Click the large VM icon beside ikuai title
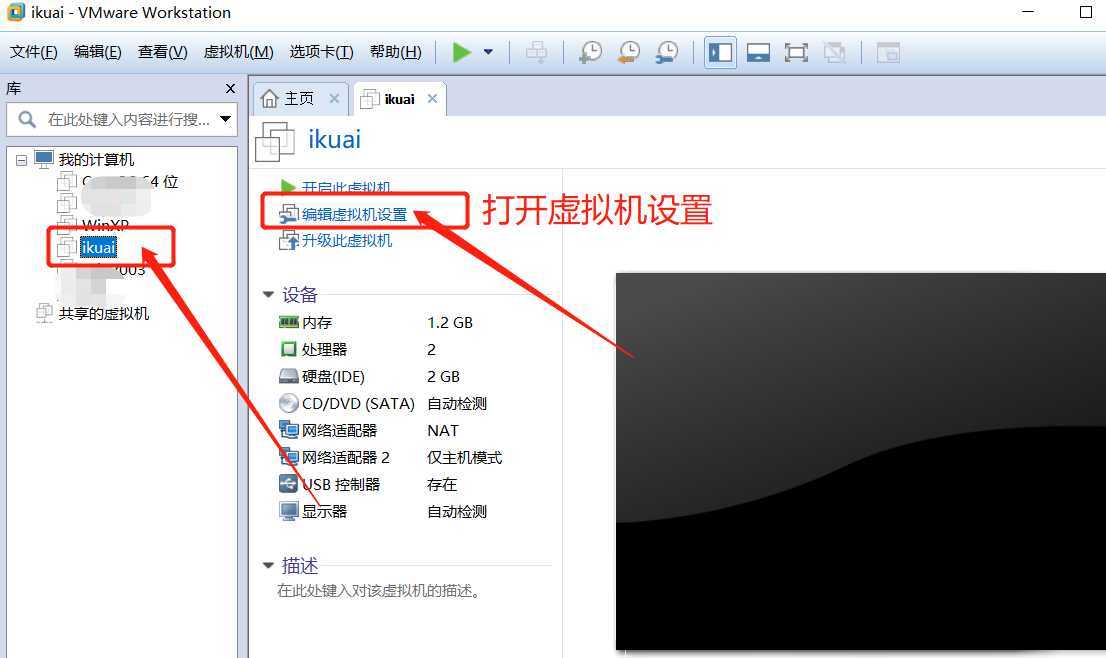The image size is (1106, 658). pos(274,141)
